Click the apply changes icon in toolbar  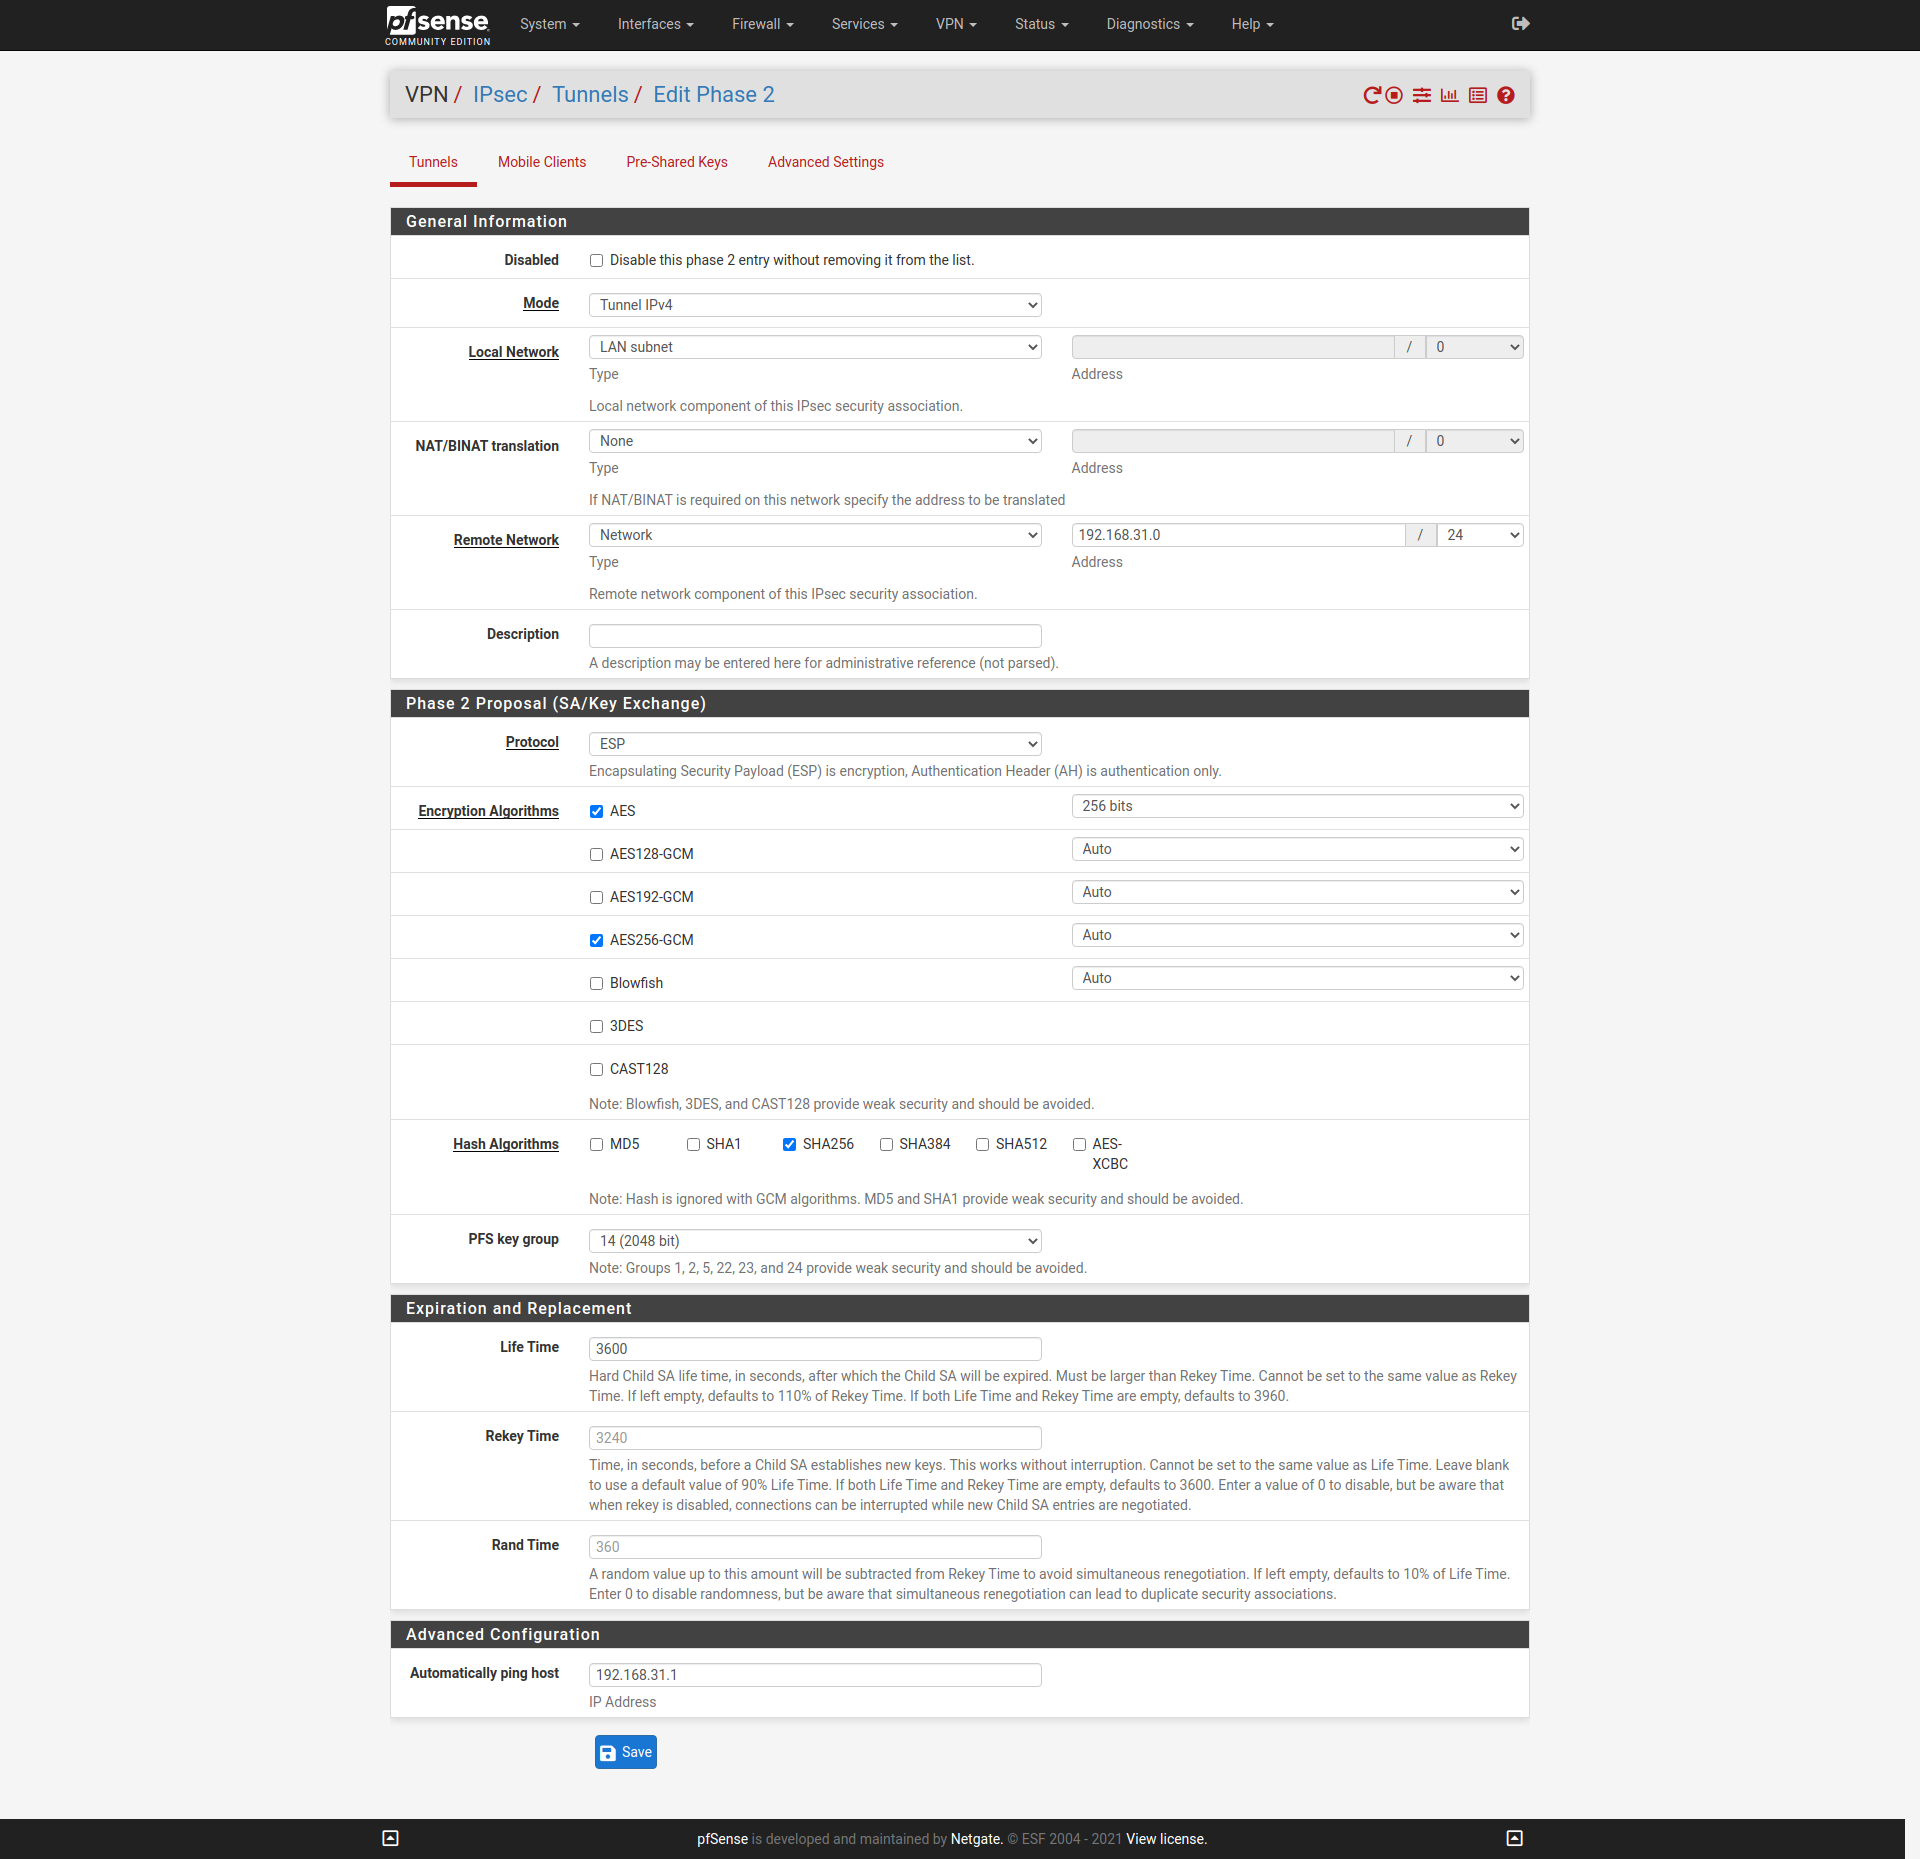click(x=1373, y=96)
